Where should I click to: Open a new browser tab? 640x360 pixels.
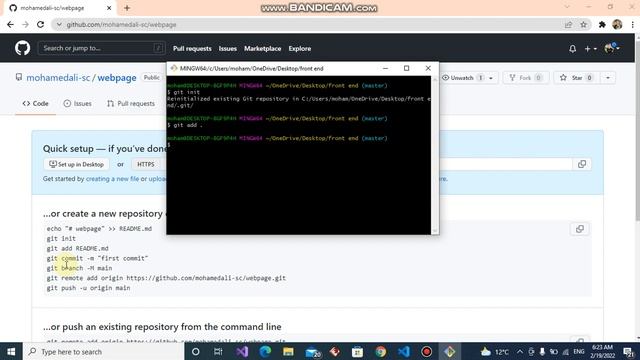[x=127, y=8]
